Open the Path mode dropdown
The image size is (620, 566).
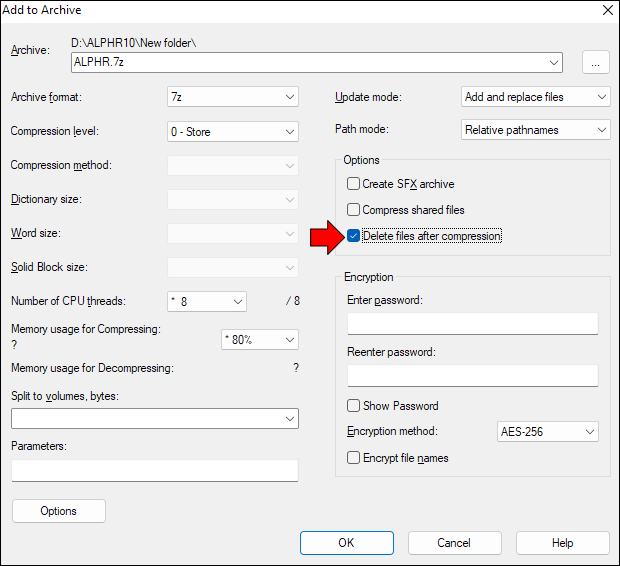point(535,130)
